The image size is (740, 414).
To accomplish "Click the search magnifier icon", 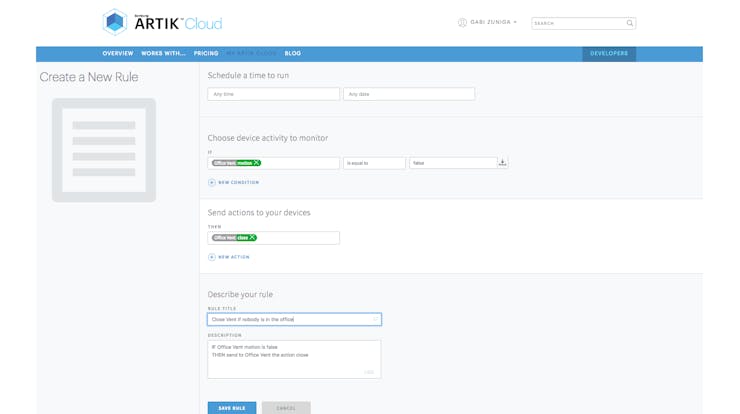I will [629, 23].
